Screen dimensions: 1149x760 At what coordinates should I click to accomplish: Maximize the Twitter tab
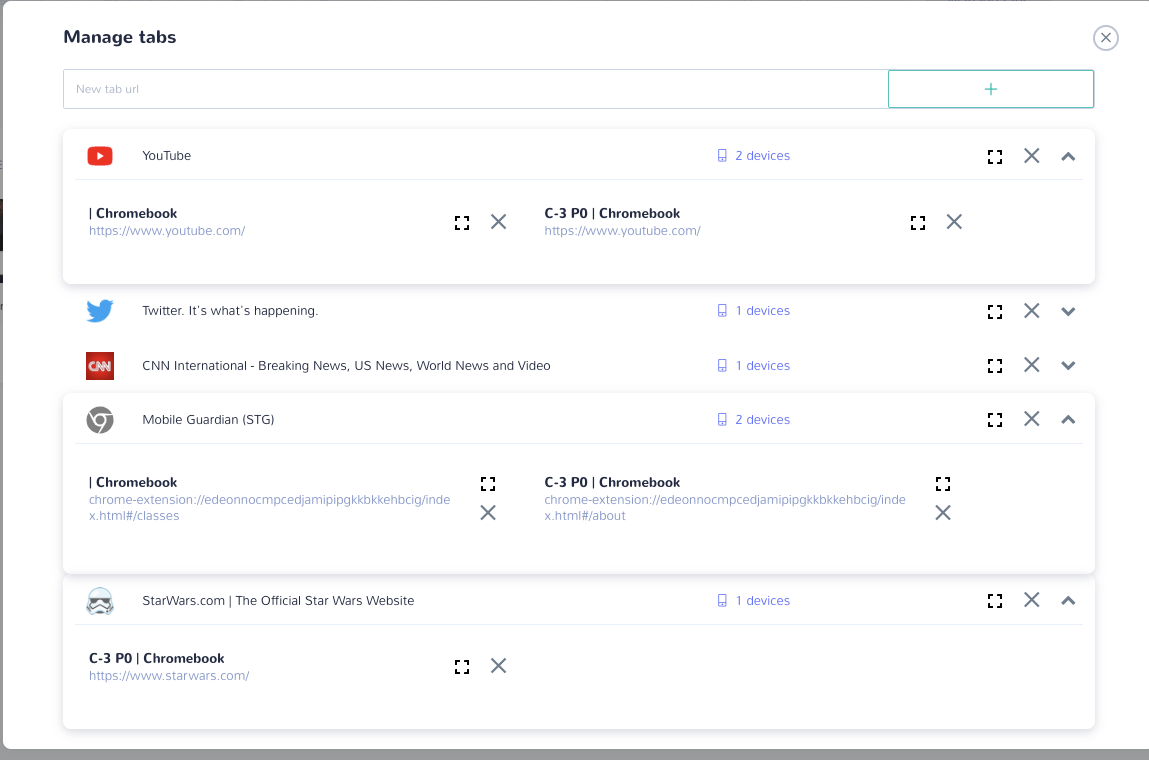[994, 311]
